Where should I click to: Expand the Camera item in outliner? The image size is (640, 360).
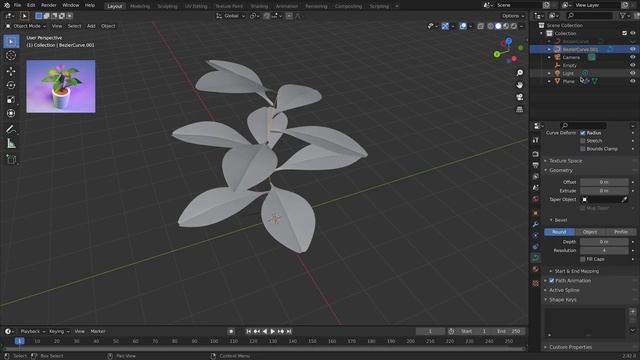click(x=549, y=58)
